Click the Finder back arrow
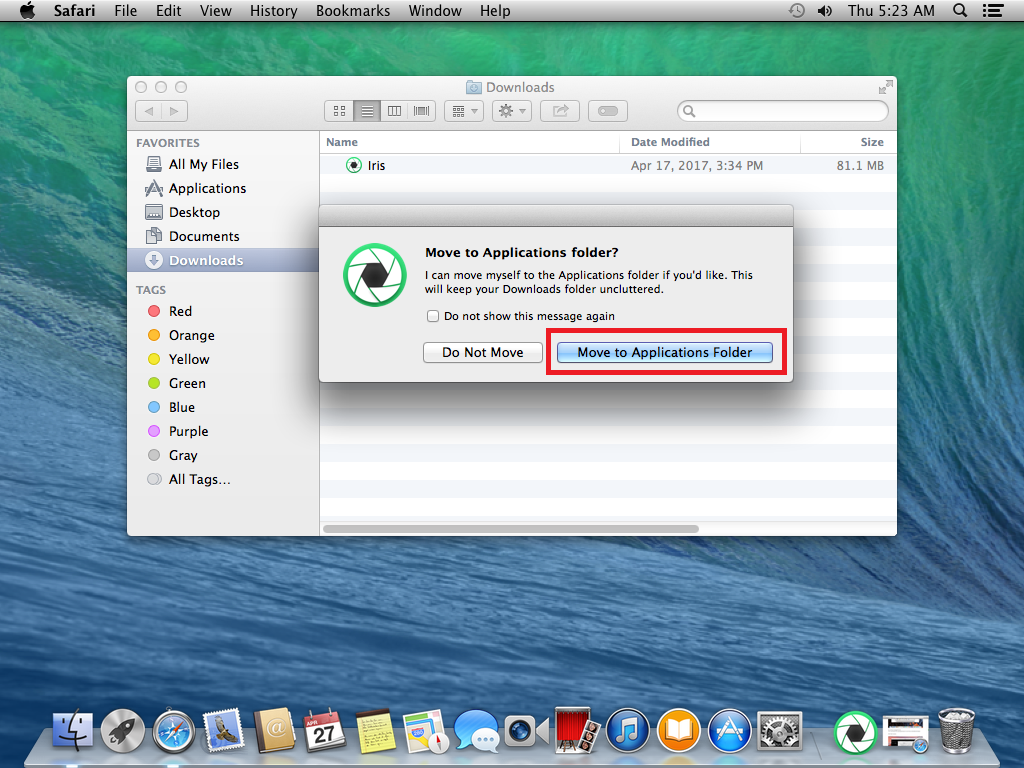 pos(149,111)
